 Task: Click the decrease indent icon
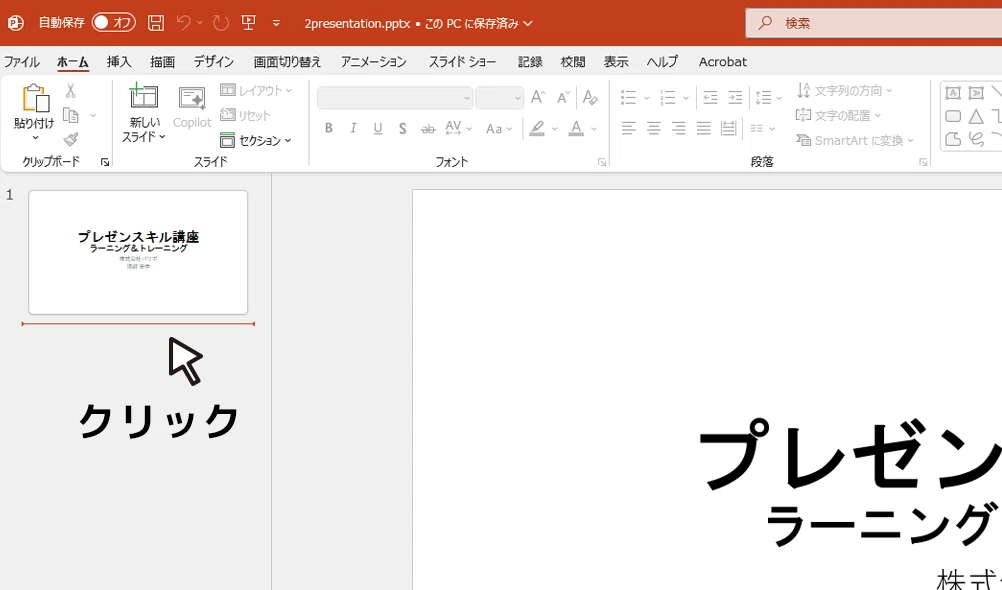(x=710, y=97)
